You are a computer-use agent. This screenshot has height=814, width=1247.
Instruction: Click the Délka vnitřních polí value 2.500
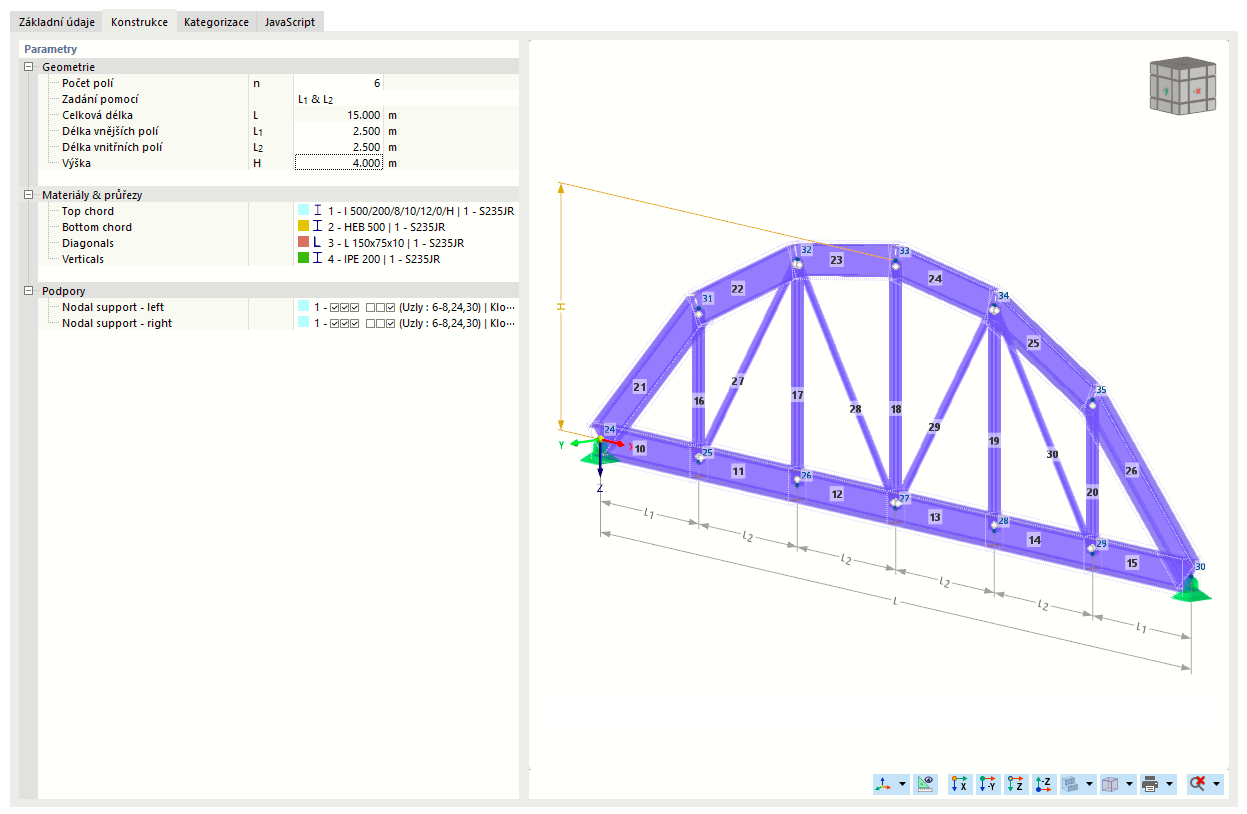338,147
